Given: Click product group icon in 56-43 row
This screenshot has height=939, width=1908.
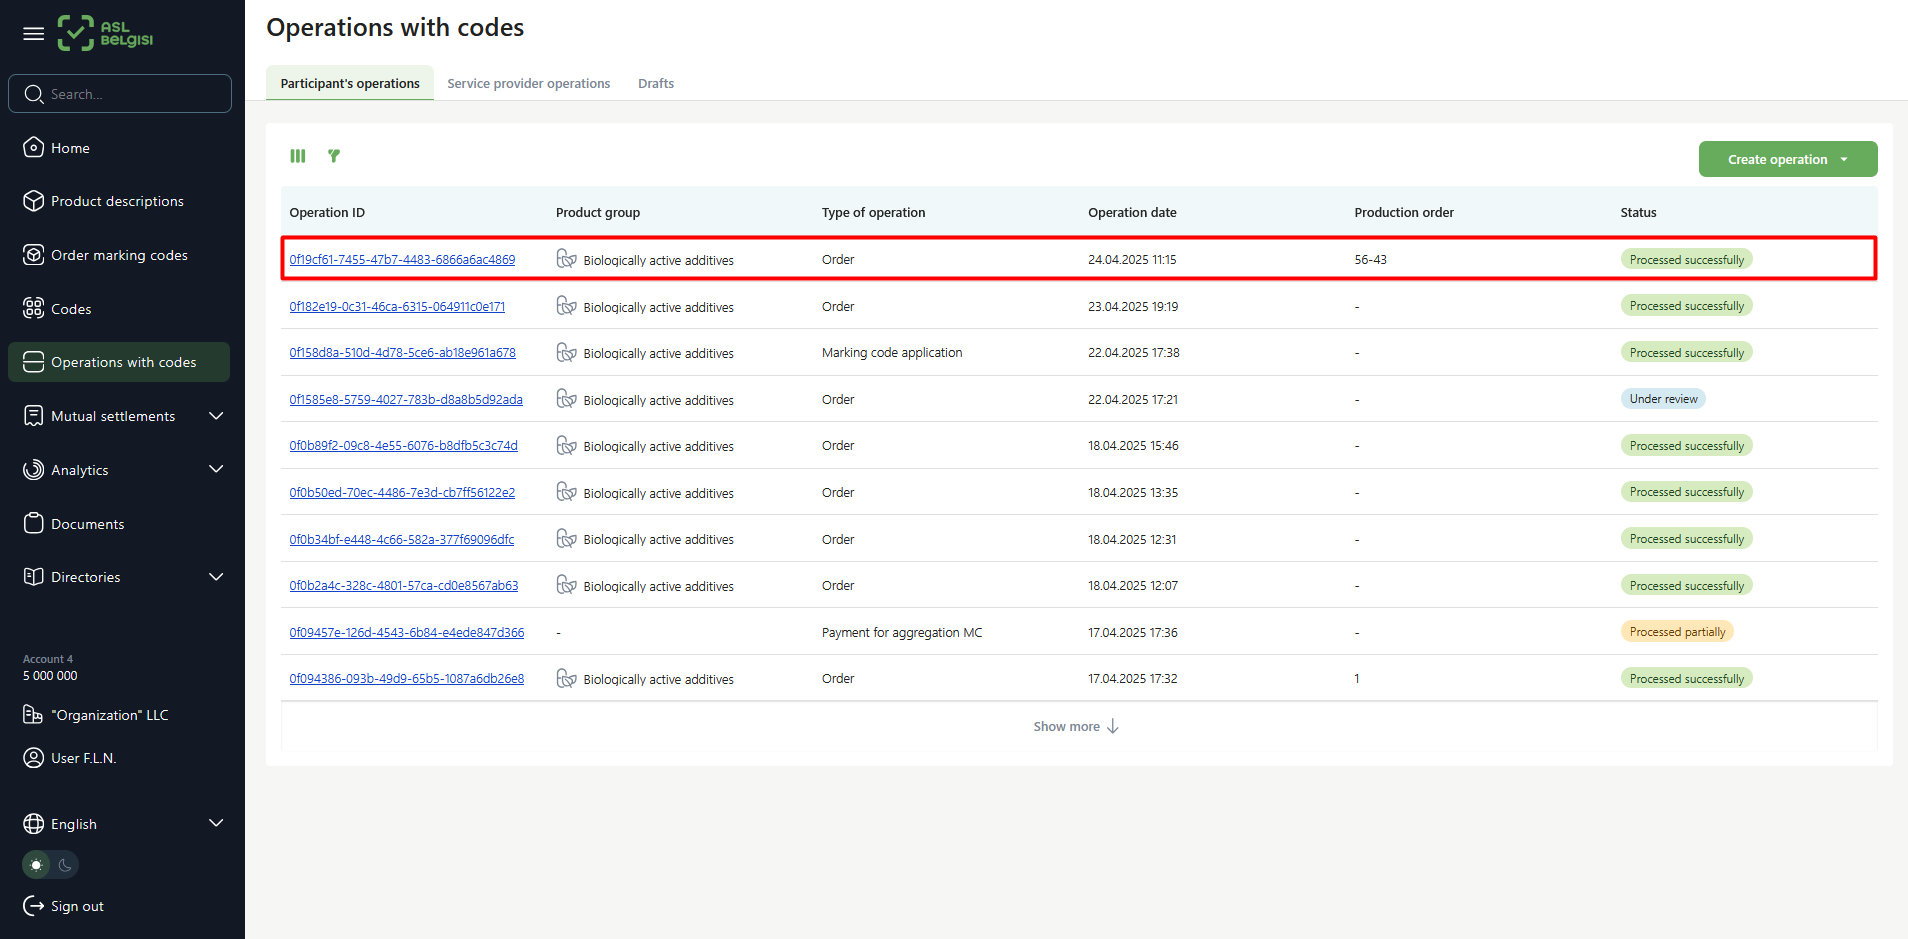Looking at the screenshot, I should (566, 259).
